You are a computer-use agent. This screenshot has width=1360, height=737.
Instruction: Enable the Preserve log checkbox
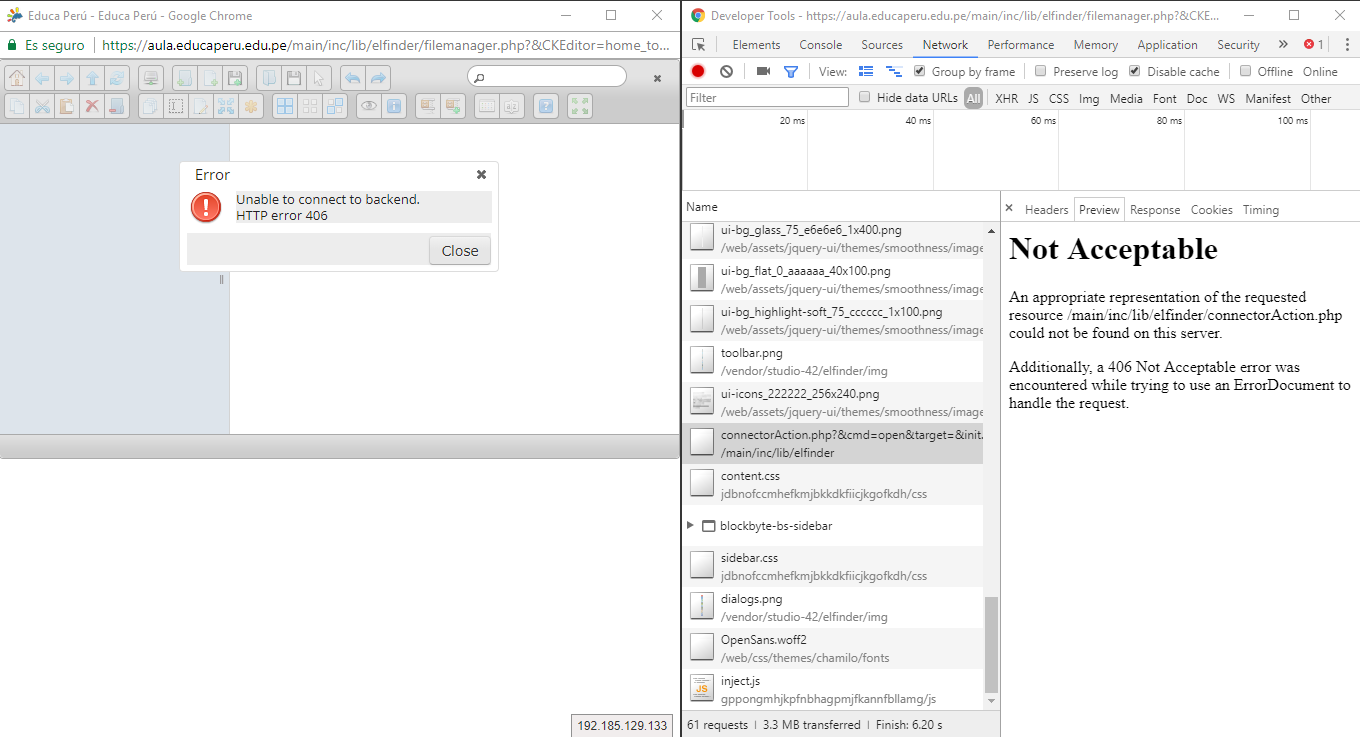[x=1042, y=71]
